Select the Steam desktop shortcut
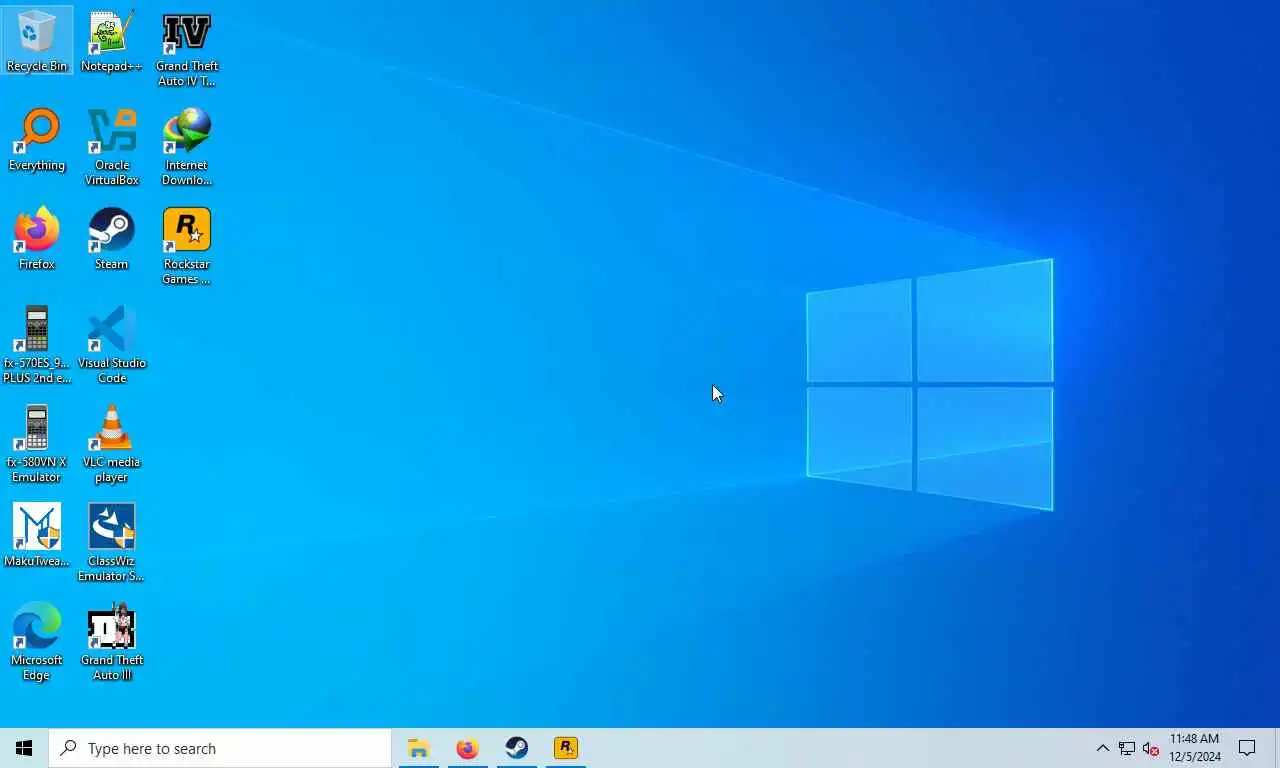The height and width of the screenshot is (768, 1280). coord(111,239)
